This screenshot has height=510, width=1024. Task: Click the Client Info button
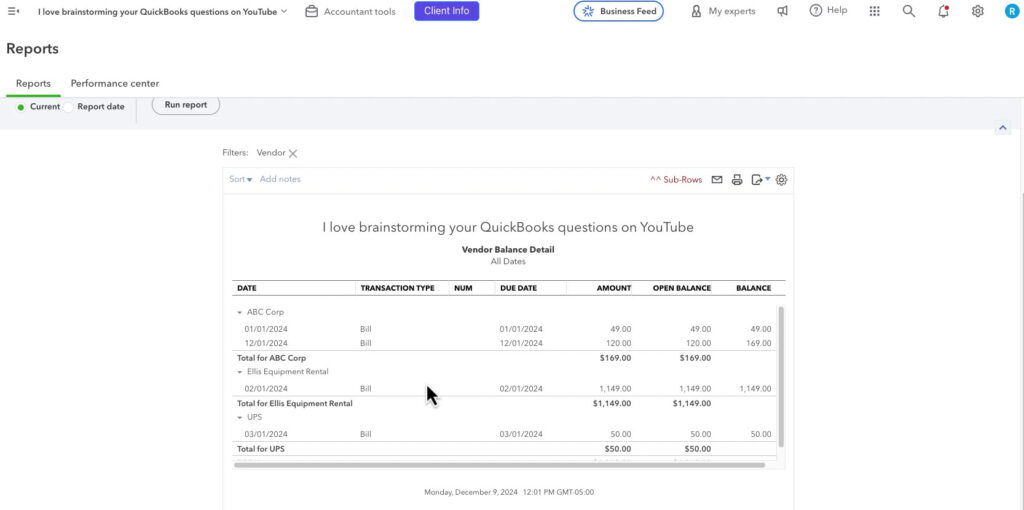(447, 11)
